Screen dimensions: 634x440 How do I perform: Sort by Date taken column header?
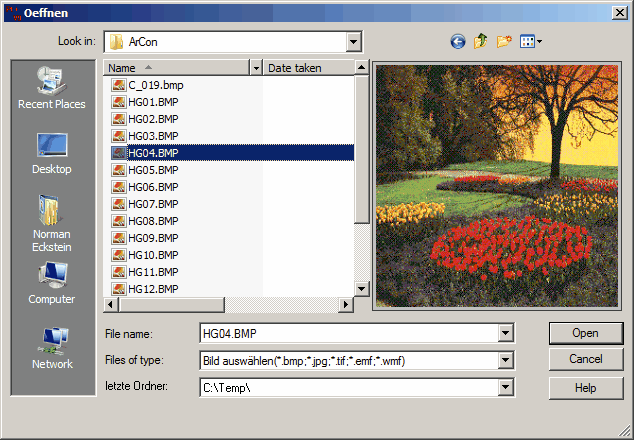click(309, 68)
